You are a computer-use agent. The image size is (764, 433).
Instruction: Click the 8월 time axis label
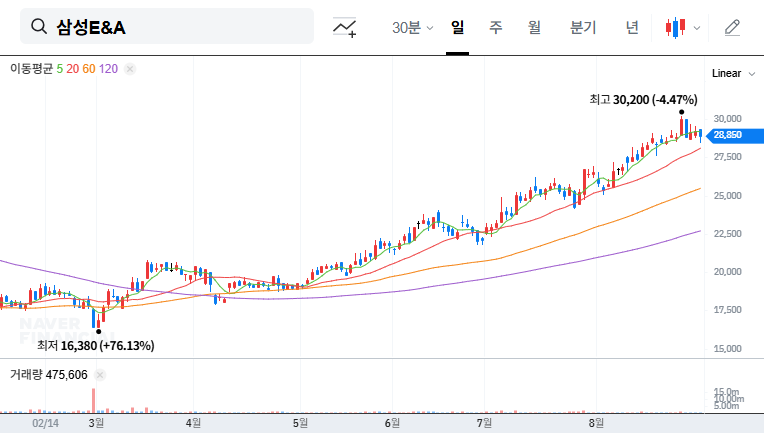[x=596, y=423]
